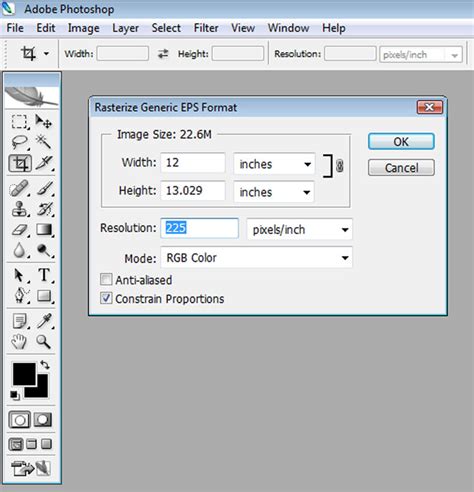Open the Layer menu
The image size is (474, 492).
tap(125, 29)
